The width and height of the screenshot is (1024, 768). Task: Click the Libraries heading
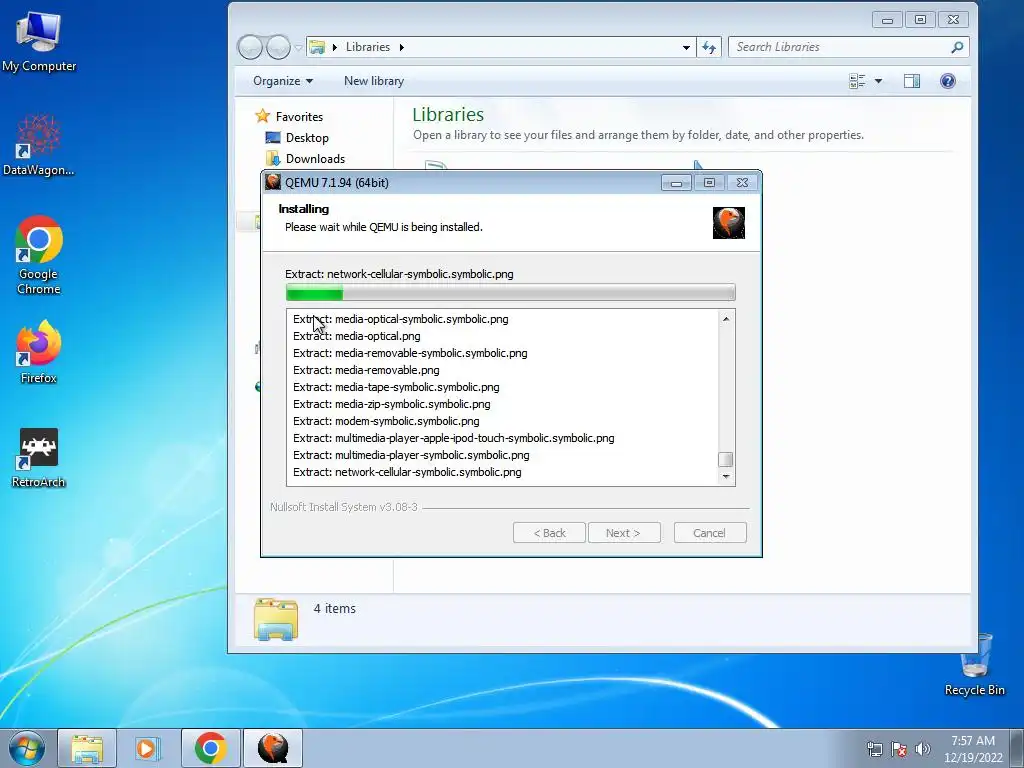[448, 114]
